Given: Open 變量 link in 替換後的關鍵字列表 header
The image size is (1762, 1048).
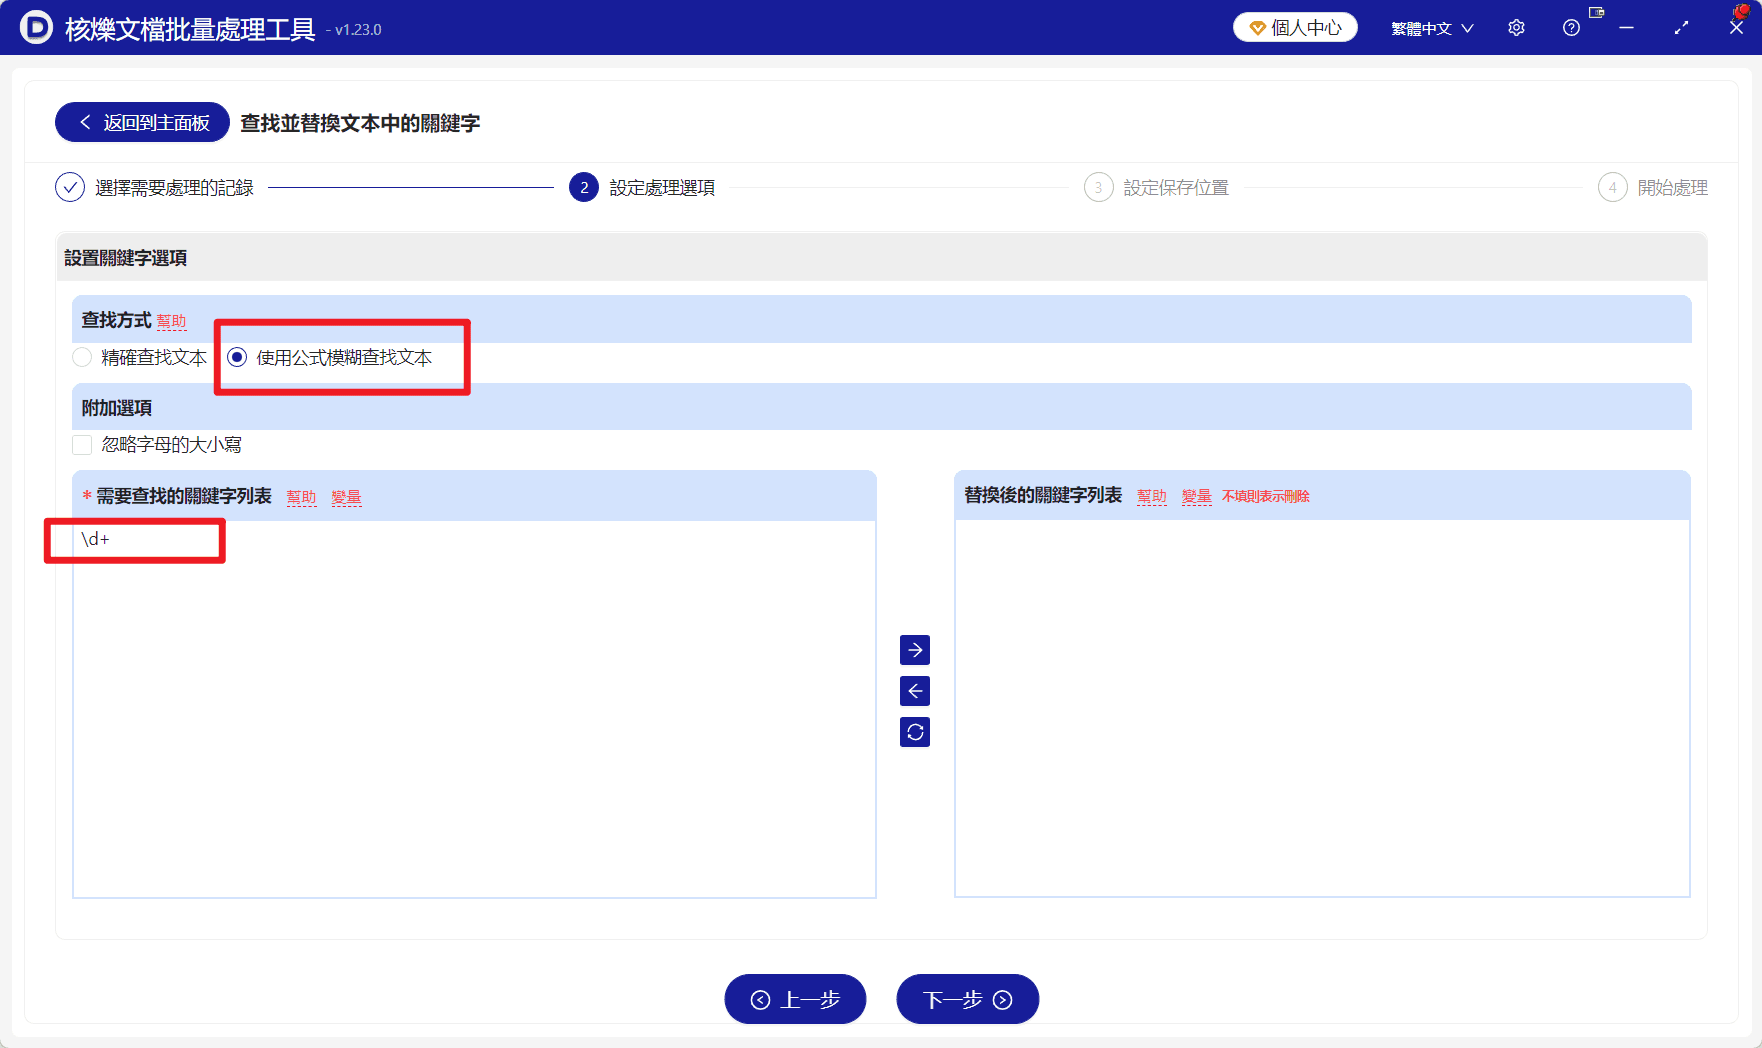Looking at the screenshot, I should 1197,496.
